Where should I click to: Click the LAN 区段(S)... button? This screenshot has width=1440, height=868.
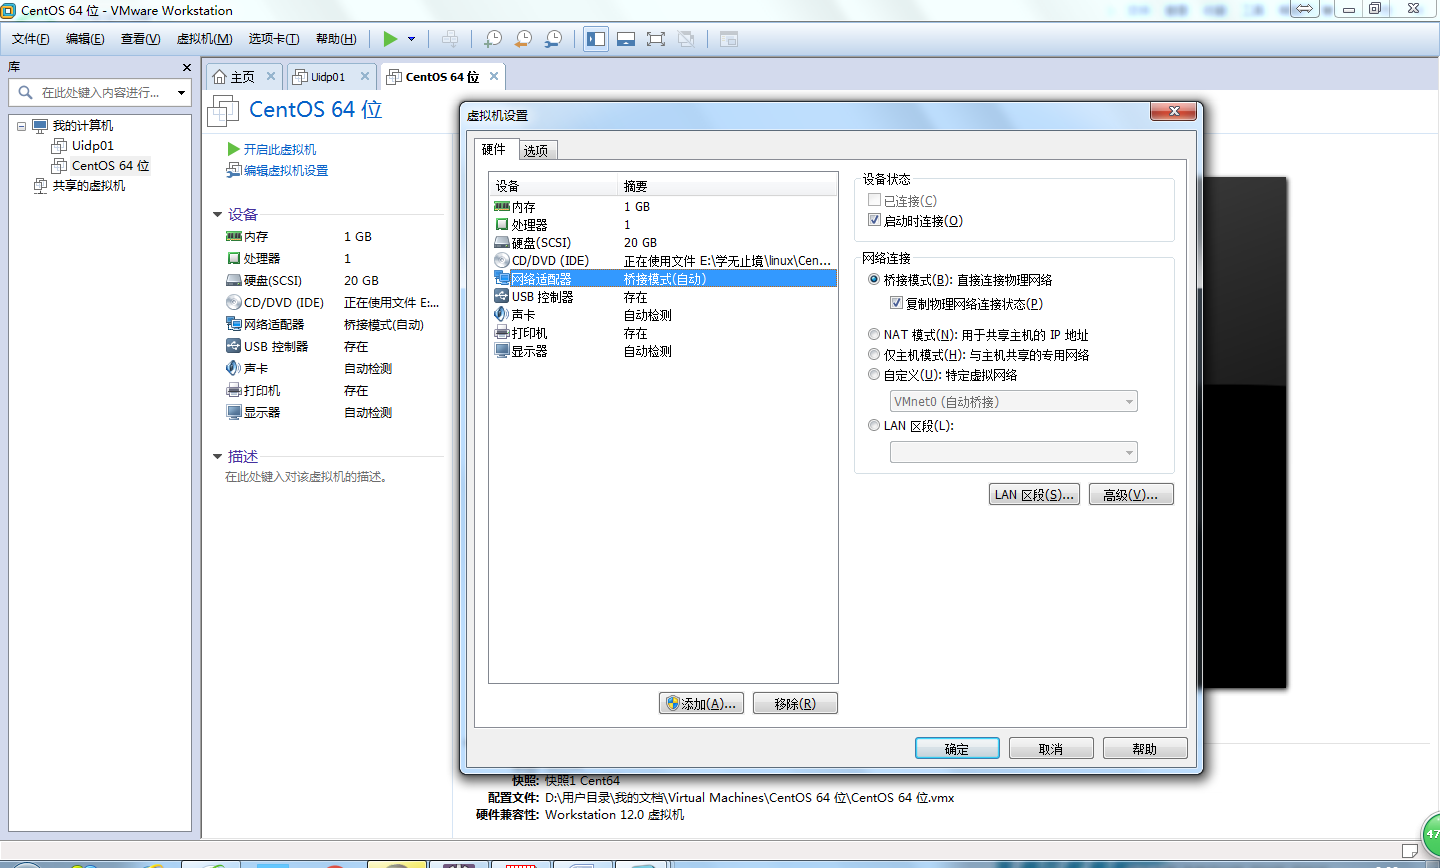[x=1034, y=494]
